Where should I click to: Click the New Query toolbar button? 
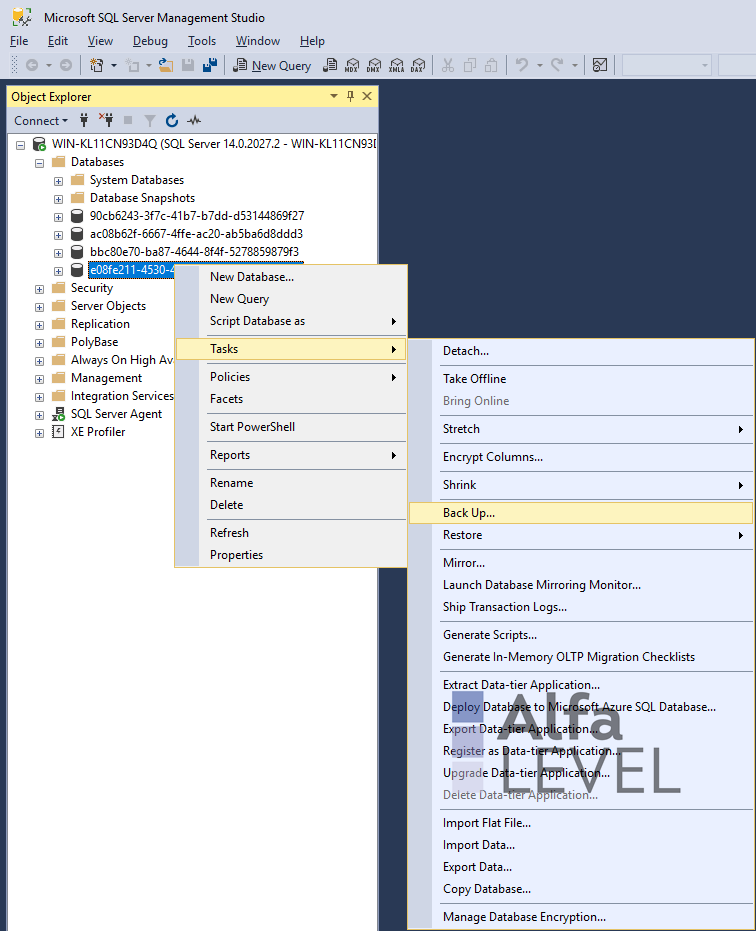coord(272,65)
